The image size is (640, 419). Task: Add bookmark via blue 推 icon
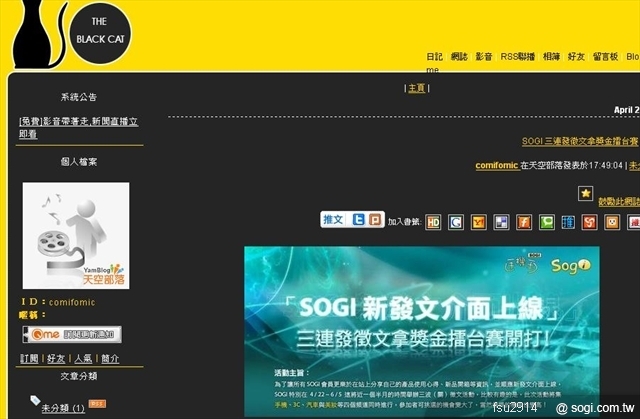tap(568, 222)
